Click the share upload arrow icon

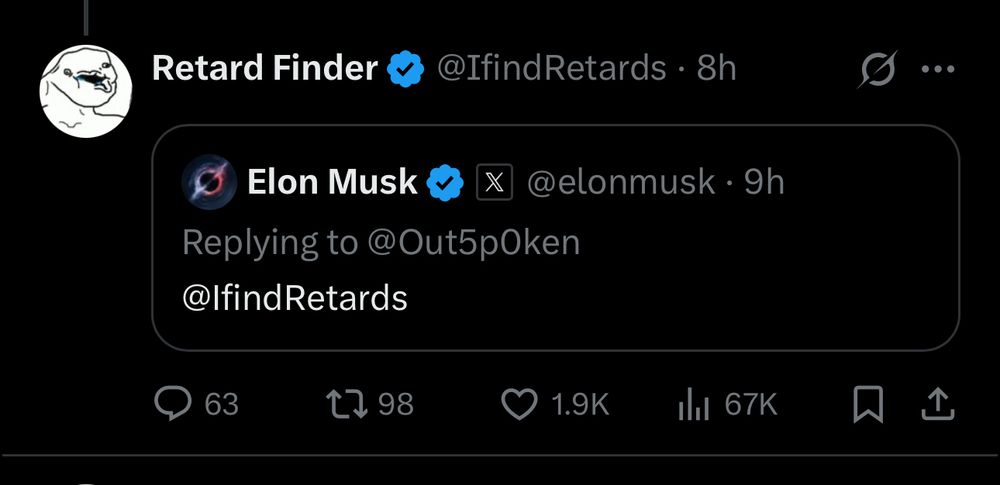click(x=938, y=405)
